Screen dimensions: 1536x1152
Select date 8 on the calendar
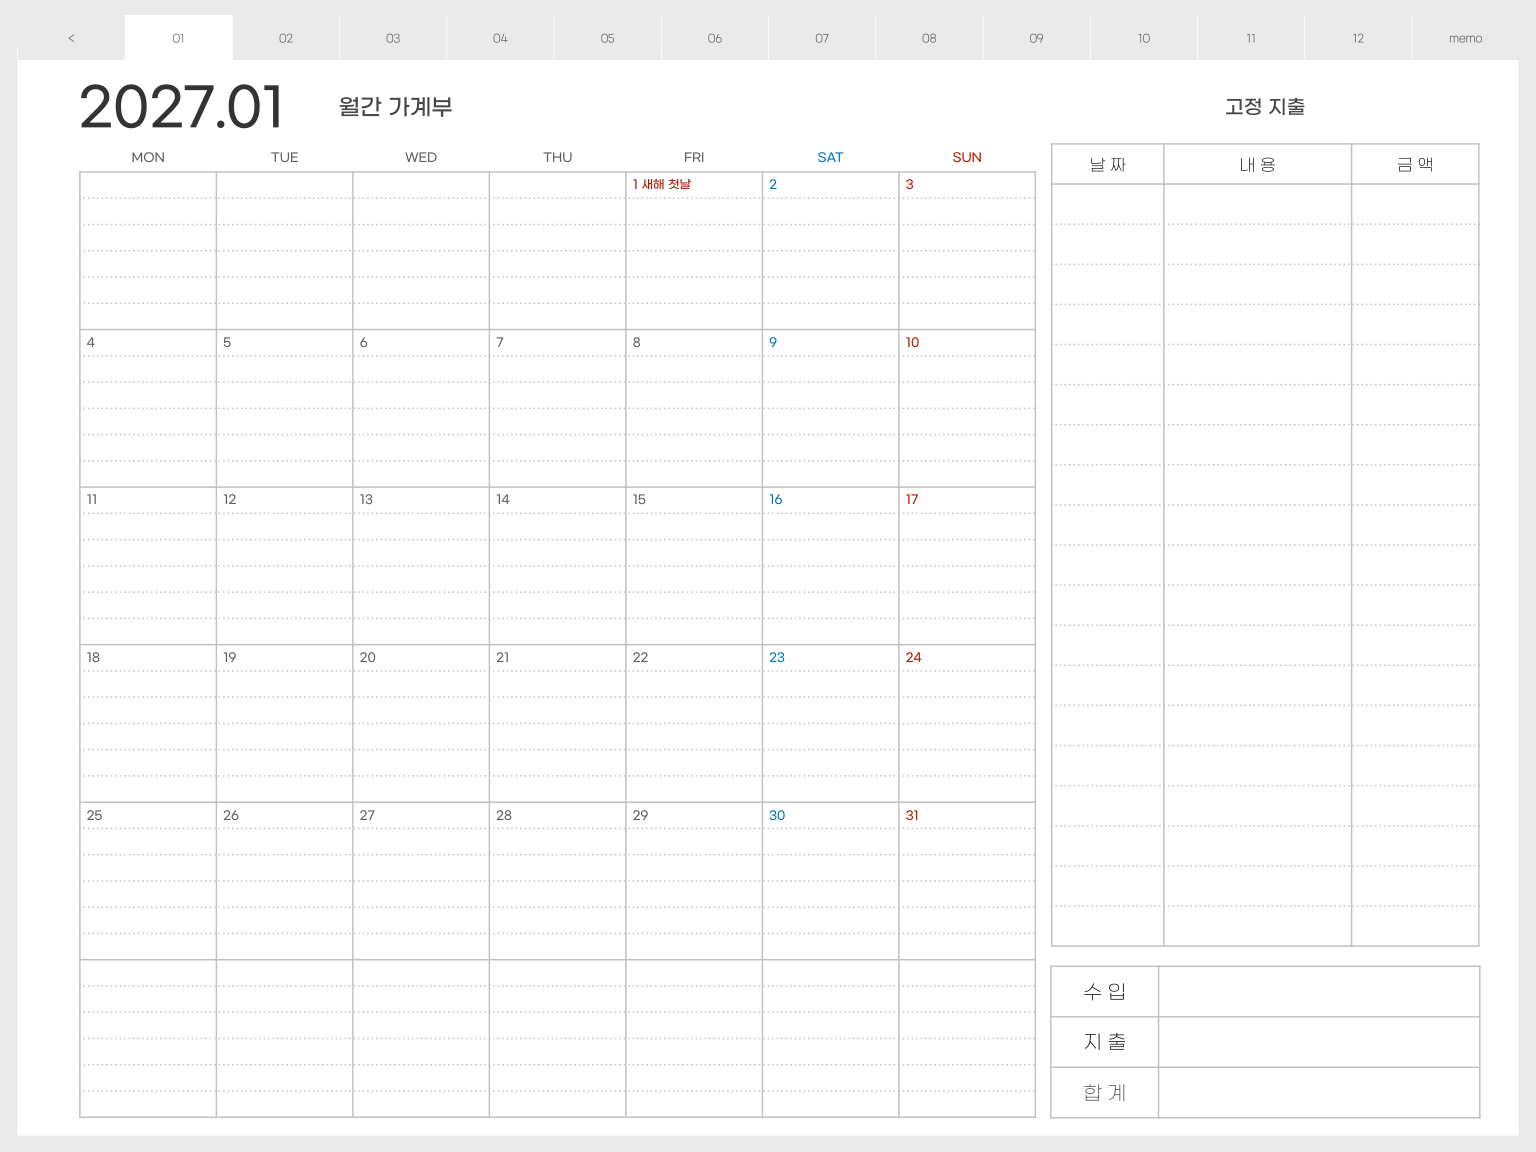637,342
